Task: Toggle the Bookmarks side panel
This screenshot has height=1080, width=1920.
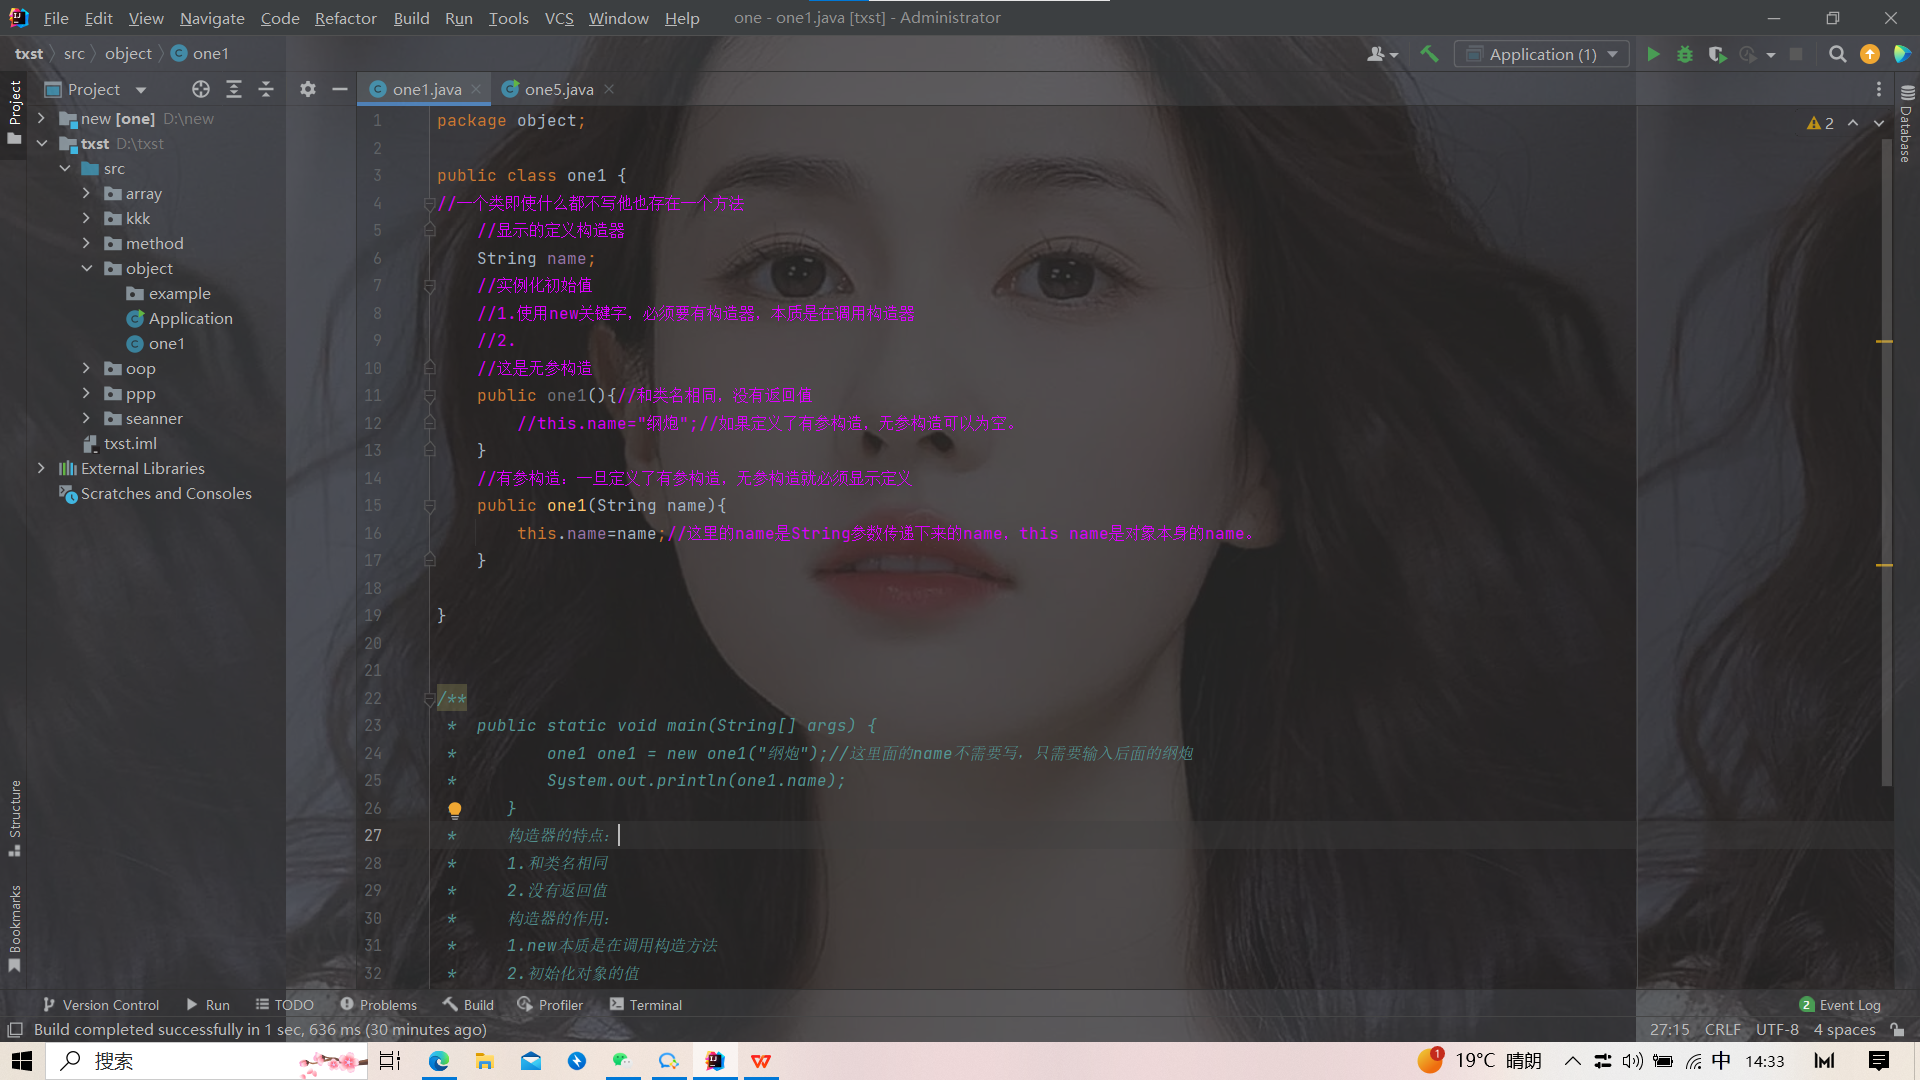Action: pyautogui.click(x=15, y=926)
